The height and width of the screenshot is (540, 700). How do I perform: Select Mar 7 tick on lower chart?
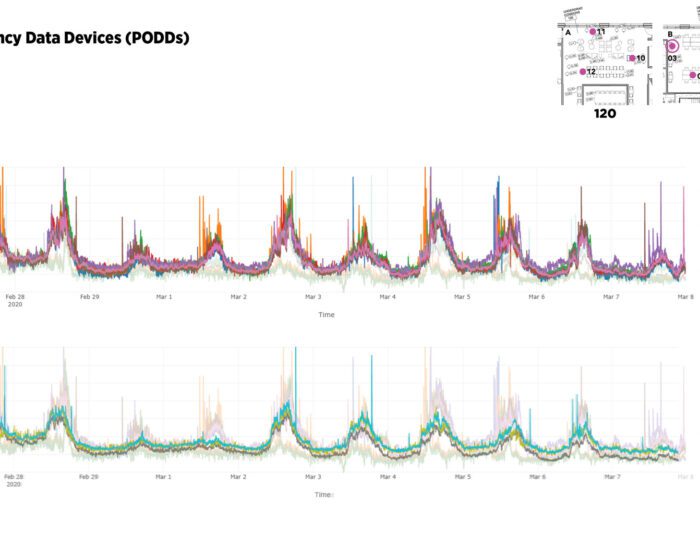click(x=611, y=477)
